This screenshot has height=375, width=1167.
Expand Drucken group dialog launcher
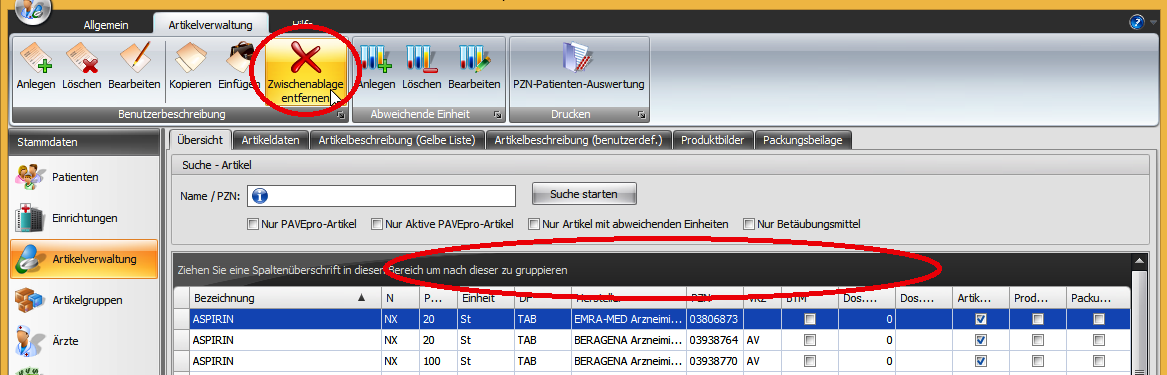click(641, 115)
